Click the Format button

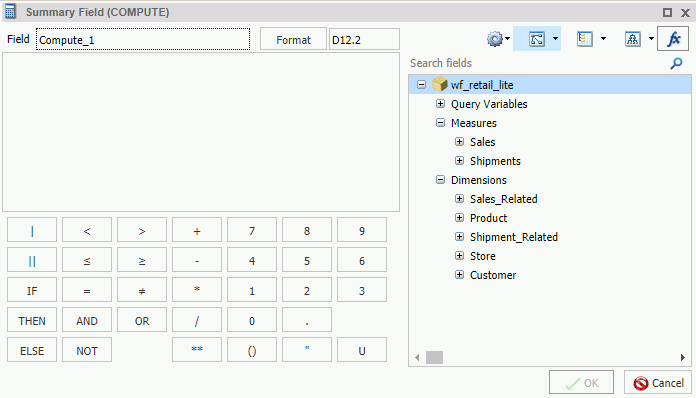pyautogui.click(x=293, y=39)
